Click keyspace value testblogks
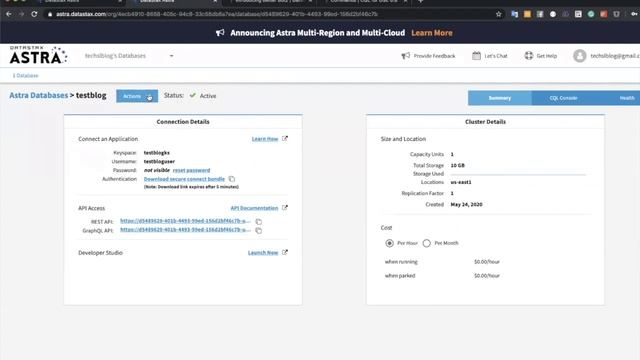Screen dimensions: 640x360 [157, 153]
